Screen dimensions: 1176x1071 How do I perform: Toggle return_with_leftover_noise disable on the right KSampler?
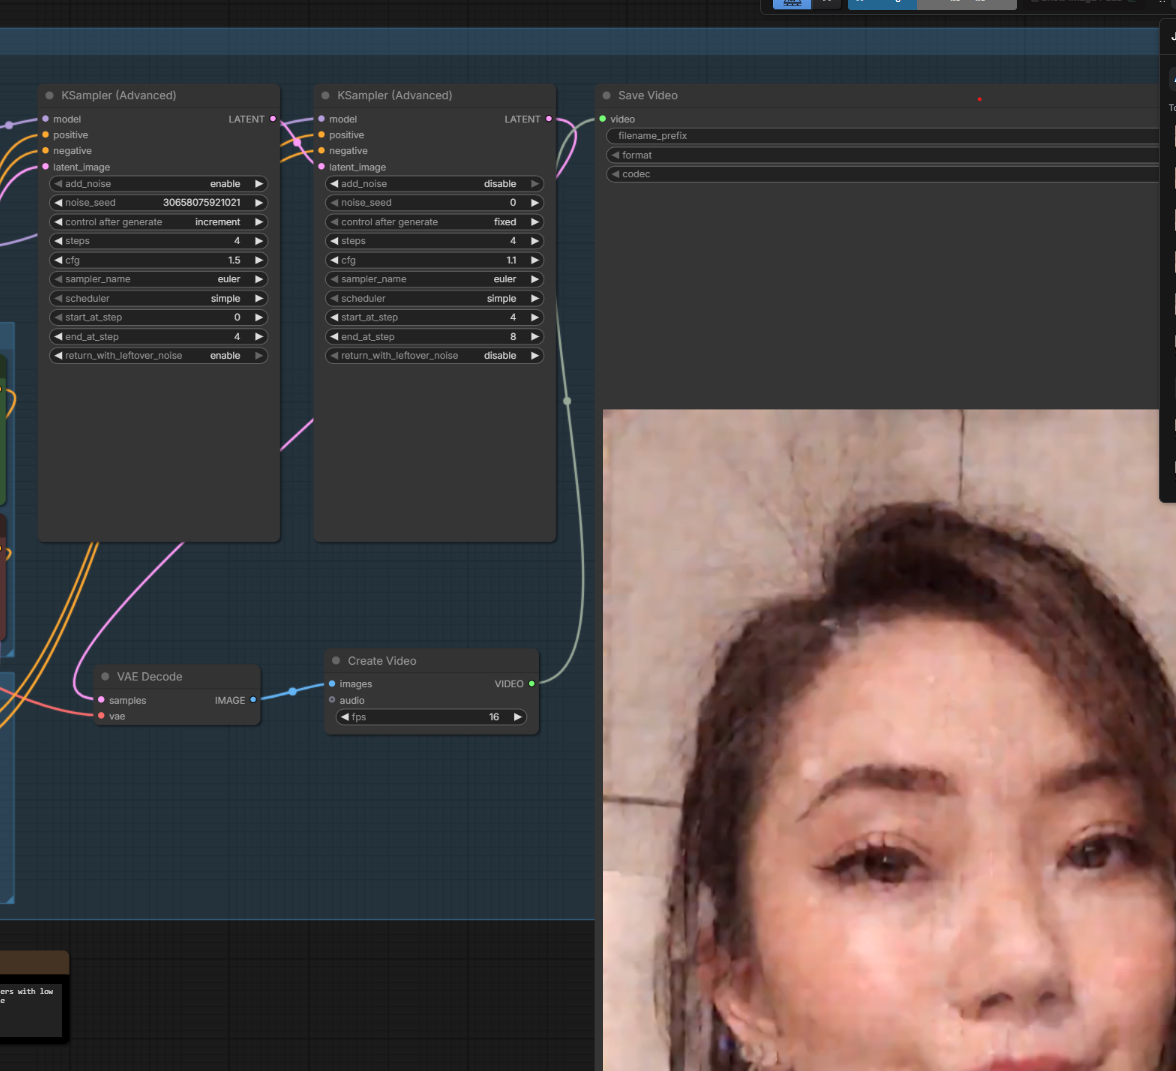434,356
